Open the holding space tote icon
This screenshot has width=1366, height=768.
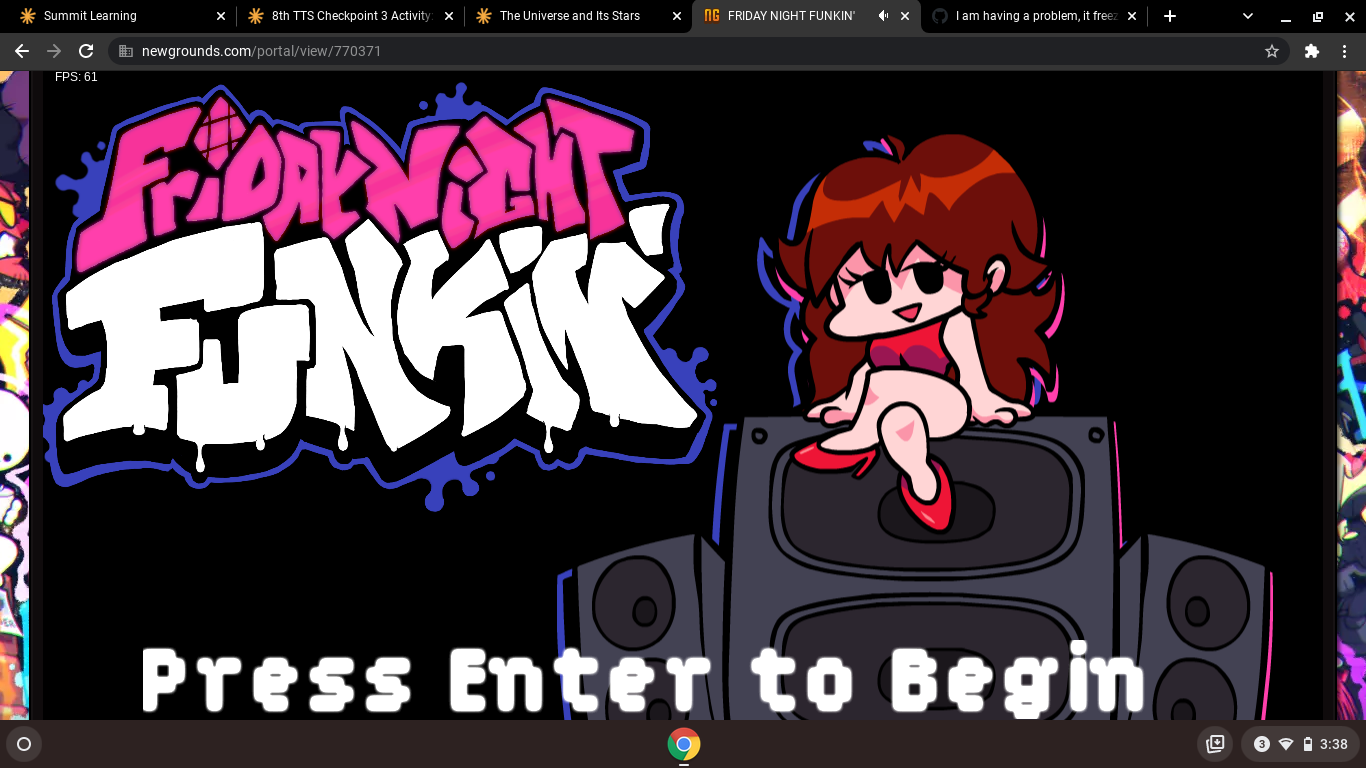1216,744
